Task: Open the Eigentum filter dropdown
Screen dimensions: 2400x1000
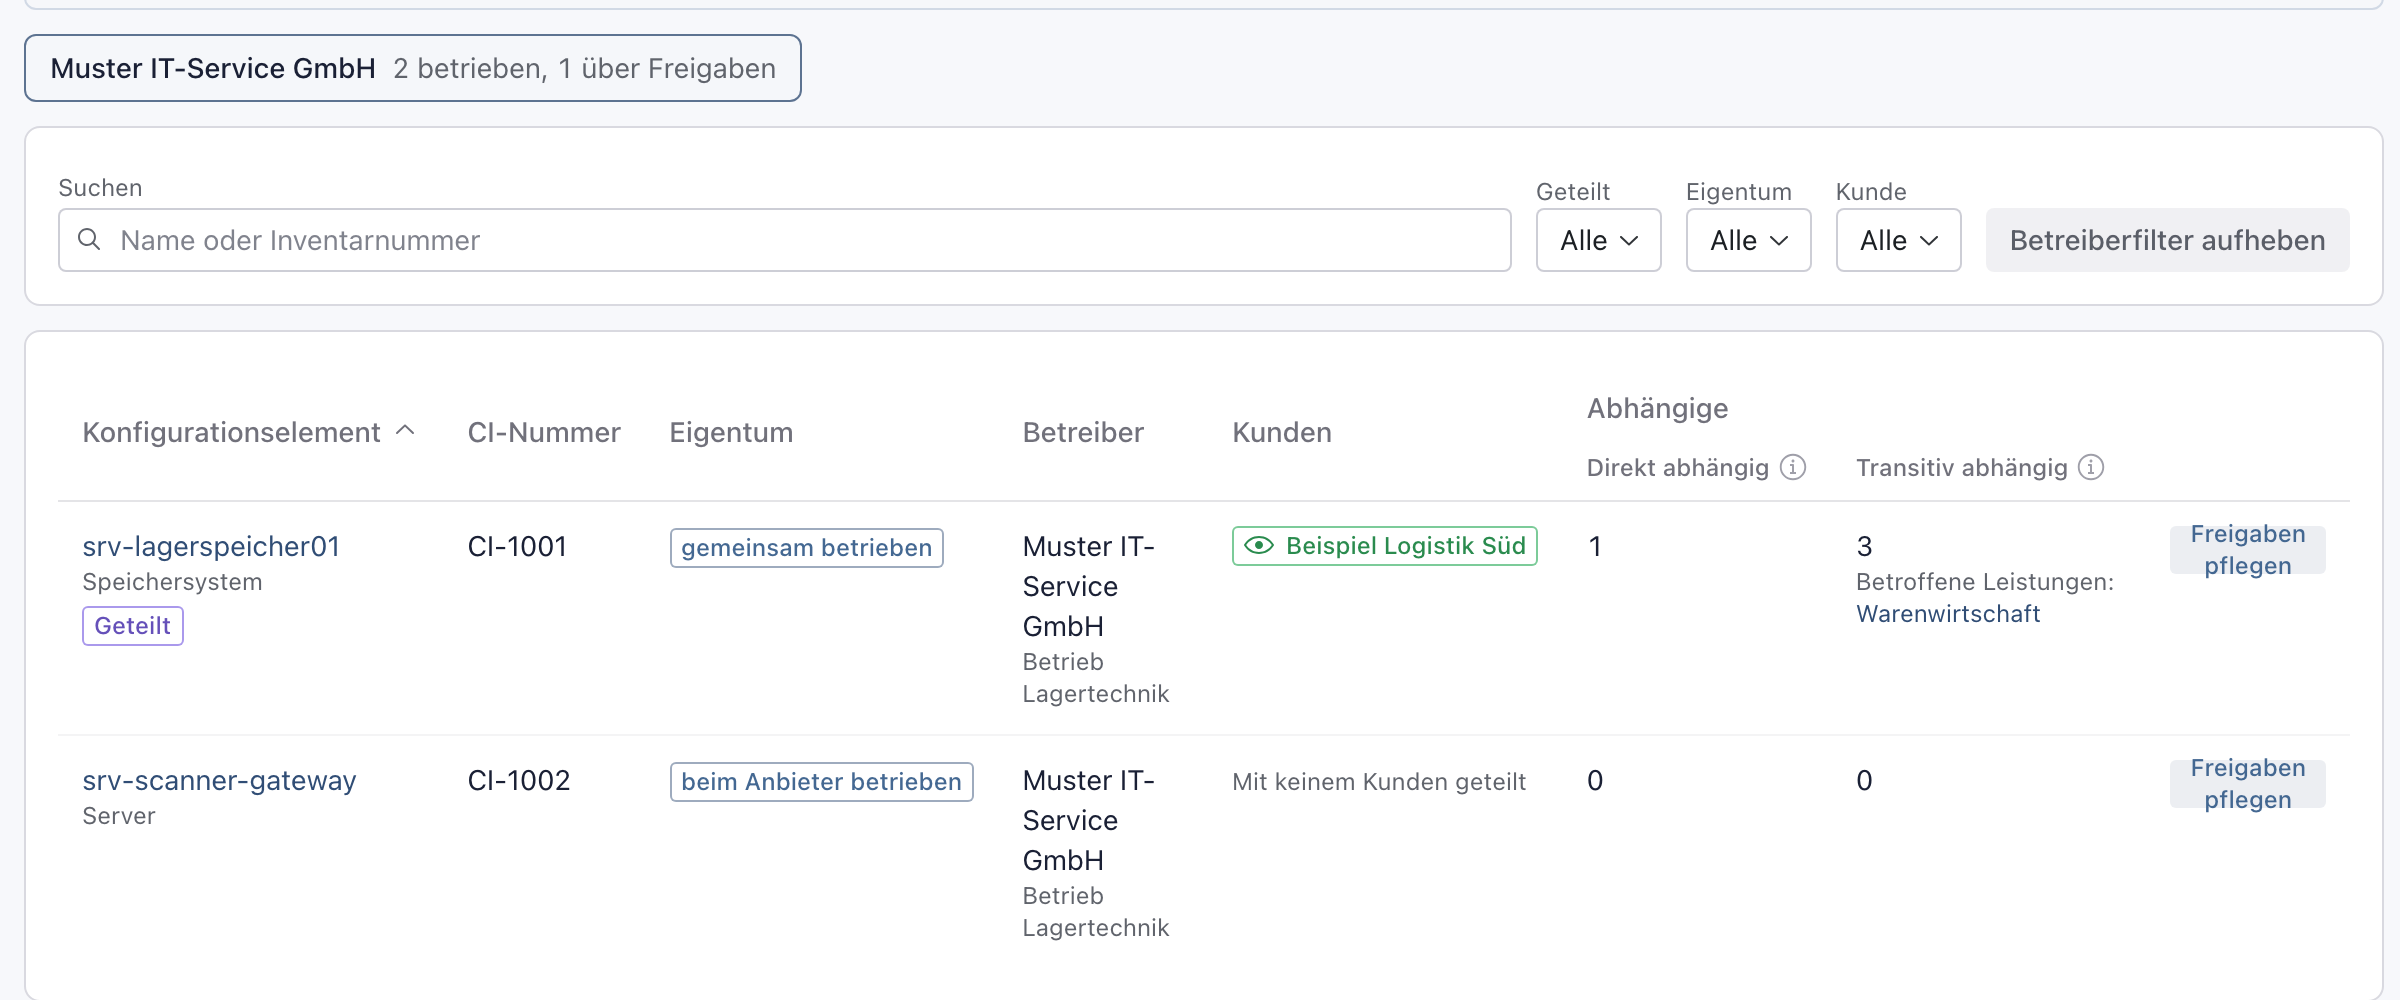Action: pos(1748,240)
